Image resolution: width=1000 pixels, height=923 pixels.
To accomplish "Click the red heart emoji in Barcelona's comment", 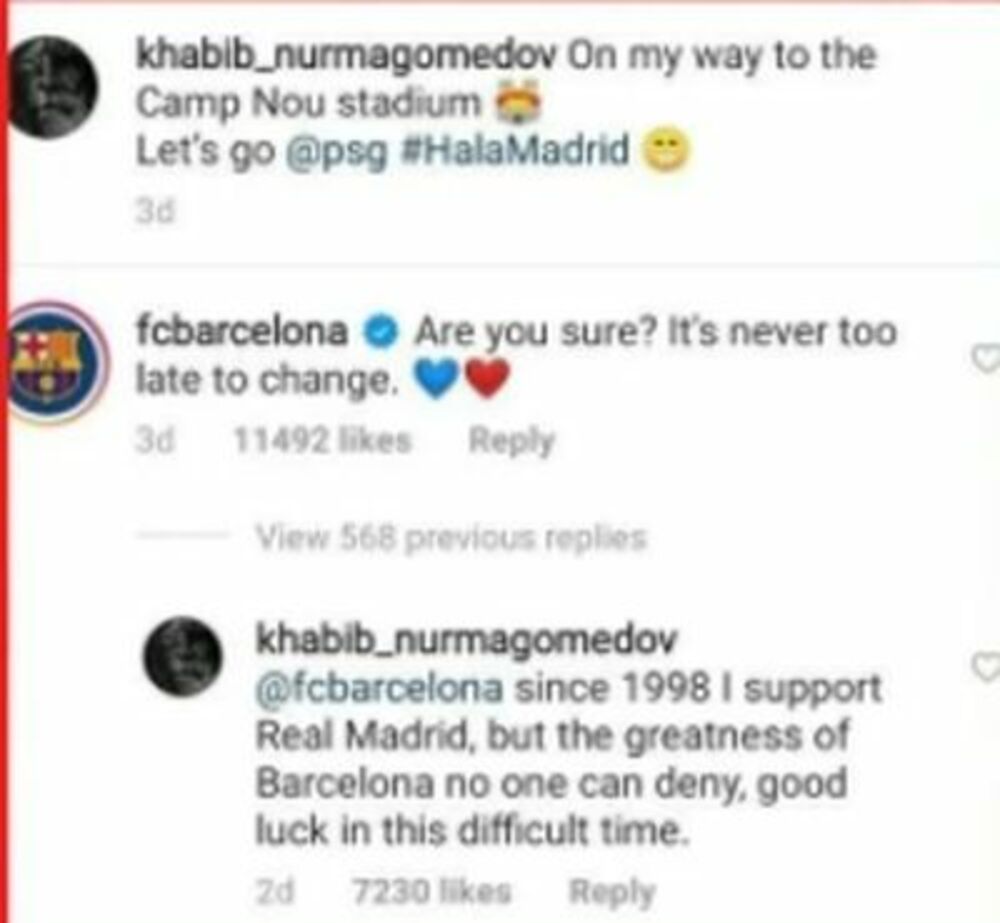I will [488, 378].
